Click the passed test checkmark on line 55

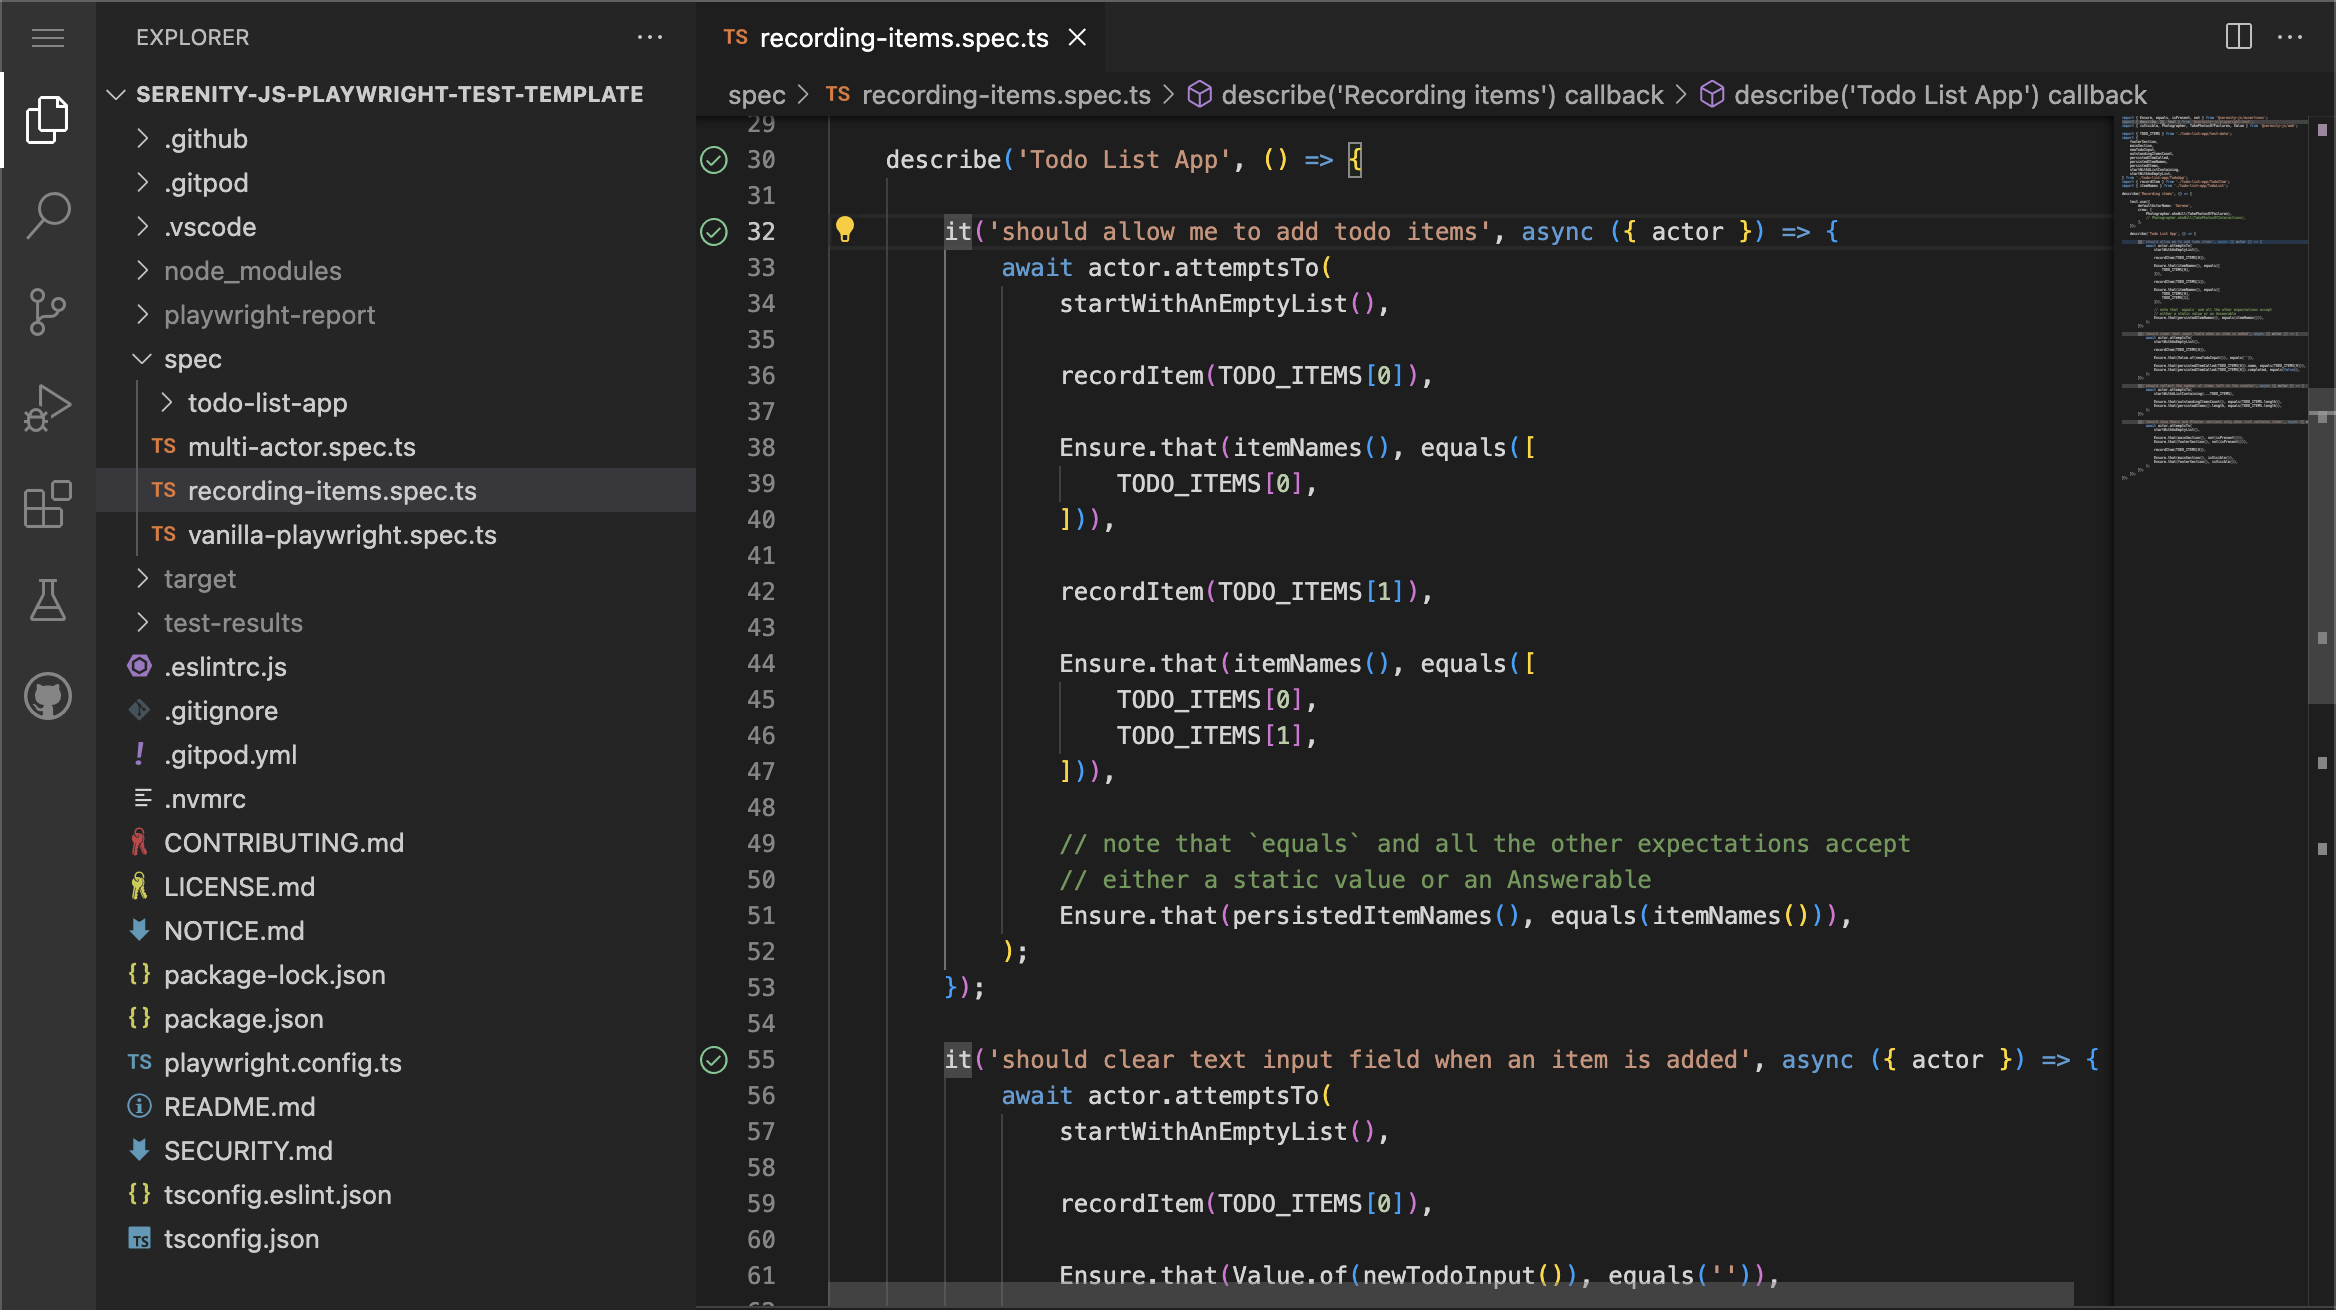pyautogui.click(x=714, y=1059)
